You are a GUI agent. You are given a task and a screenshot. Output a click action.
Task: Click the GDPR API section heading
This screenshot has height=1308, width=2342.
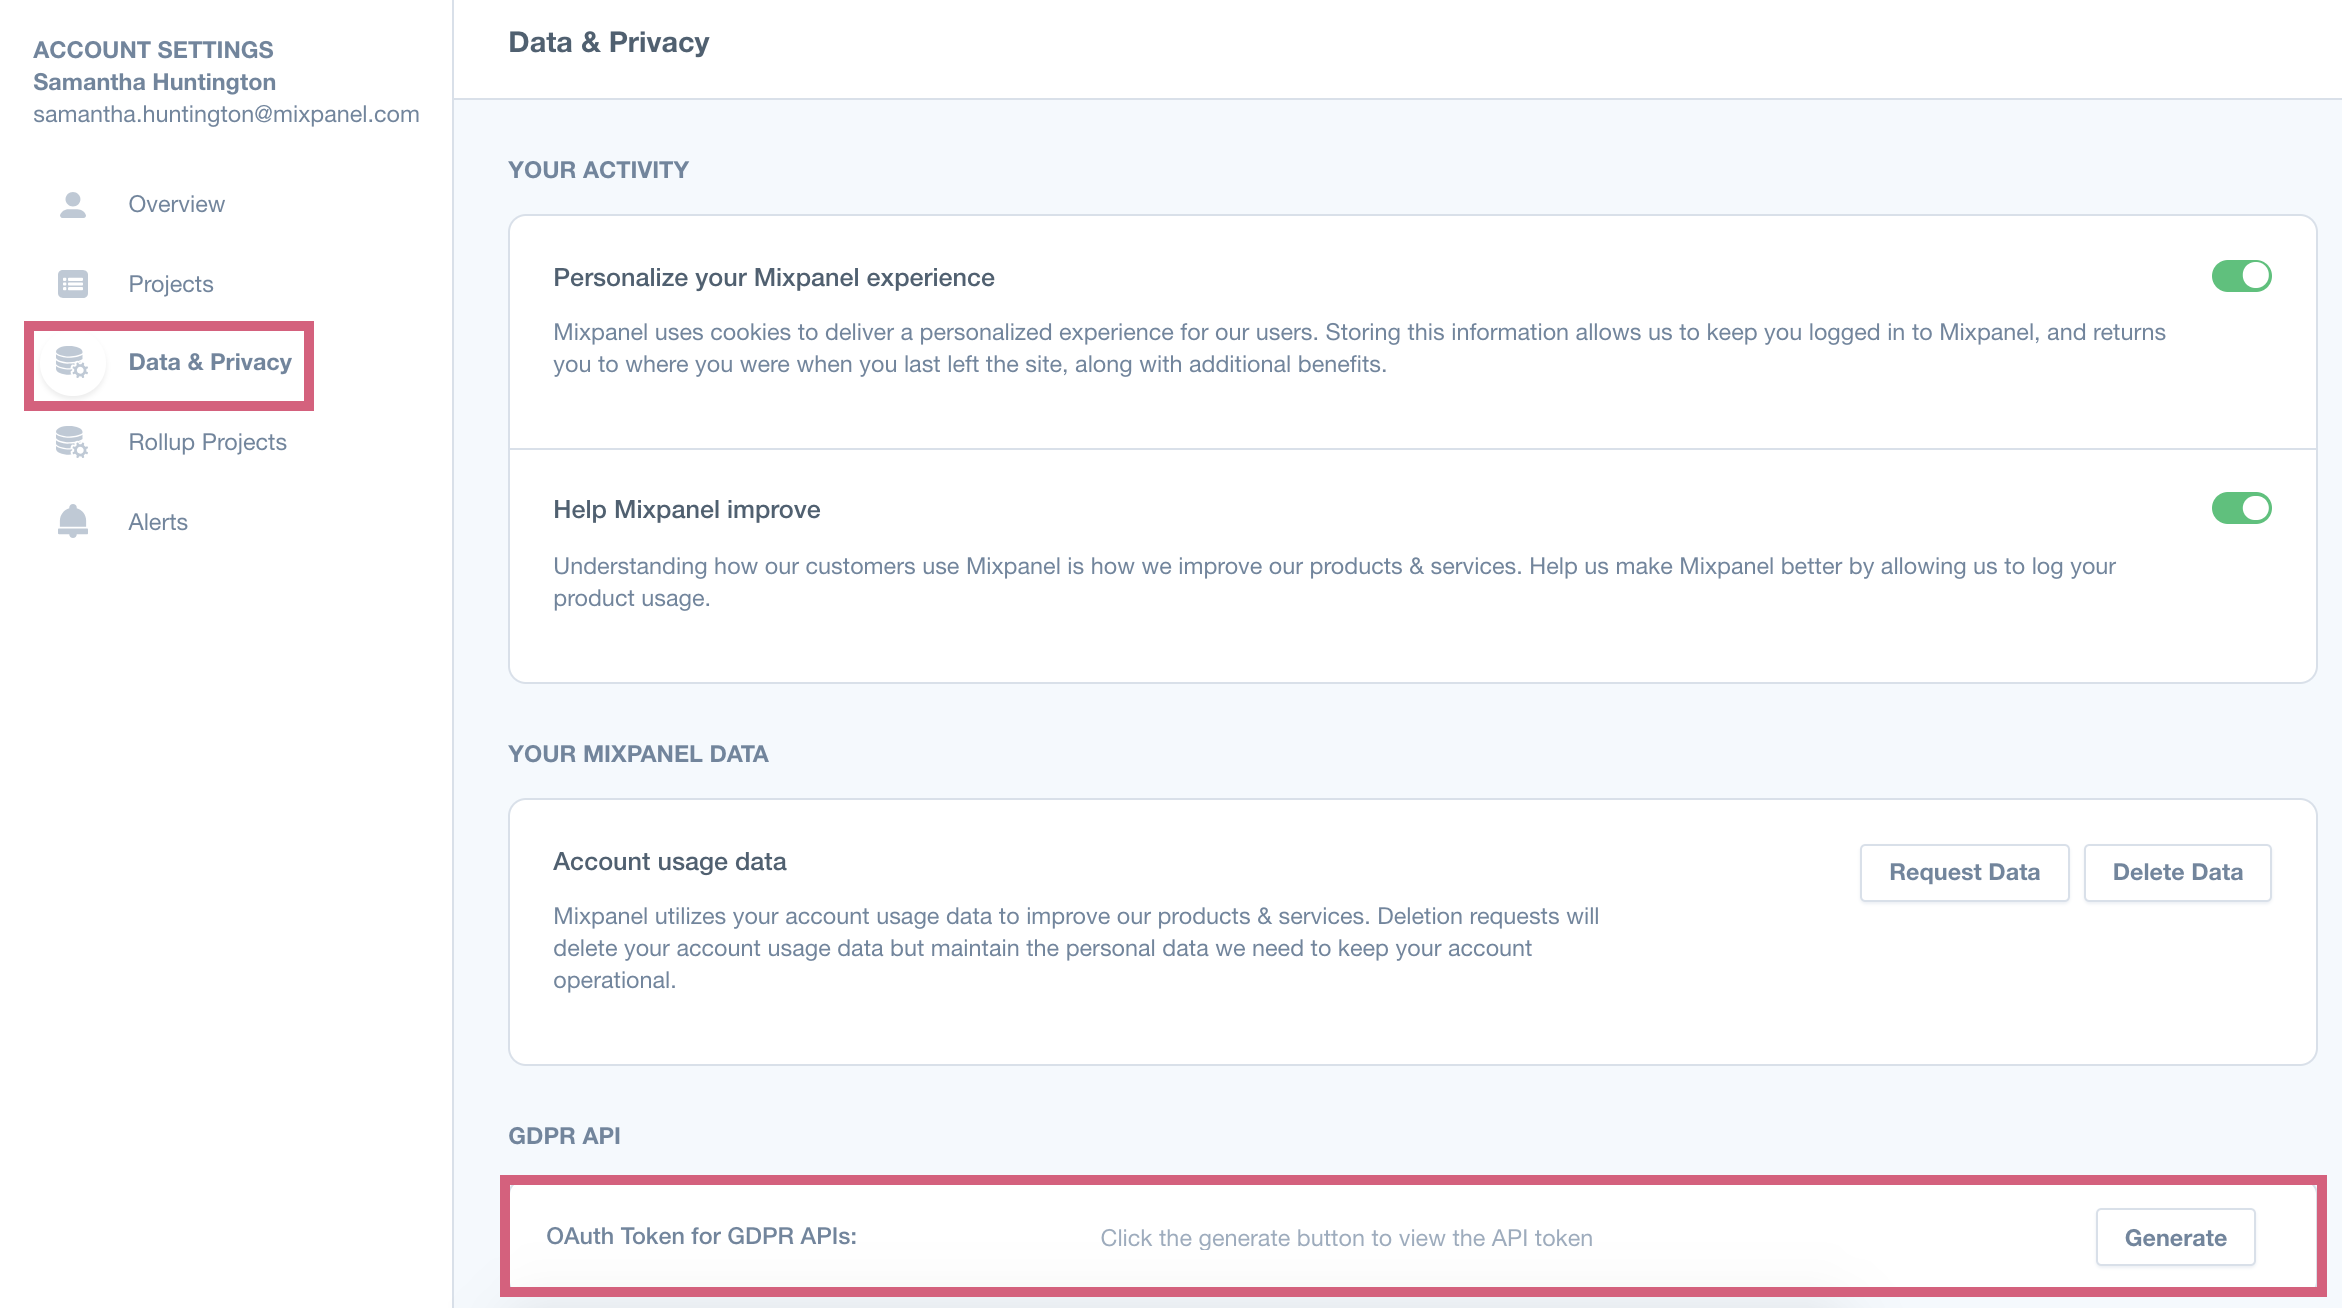(x=564, y=1136)
